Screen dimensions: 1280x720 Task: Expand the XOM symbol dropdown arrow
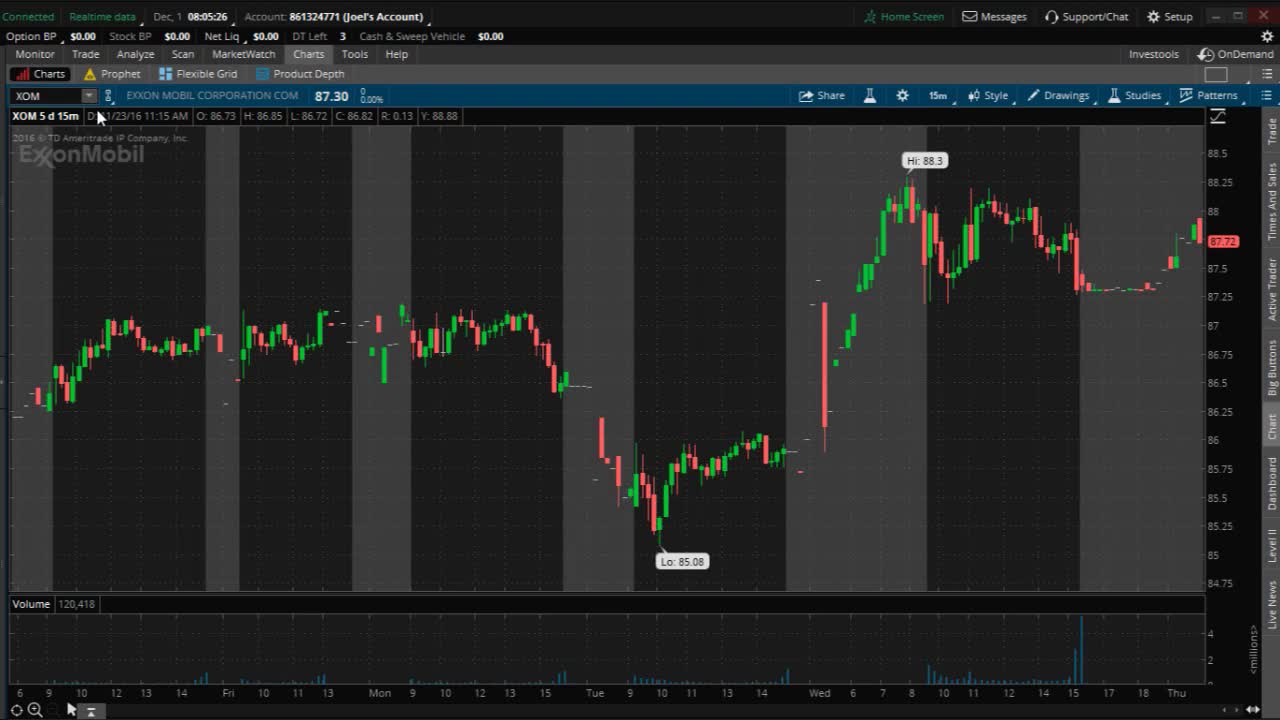pos(89,96)
